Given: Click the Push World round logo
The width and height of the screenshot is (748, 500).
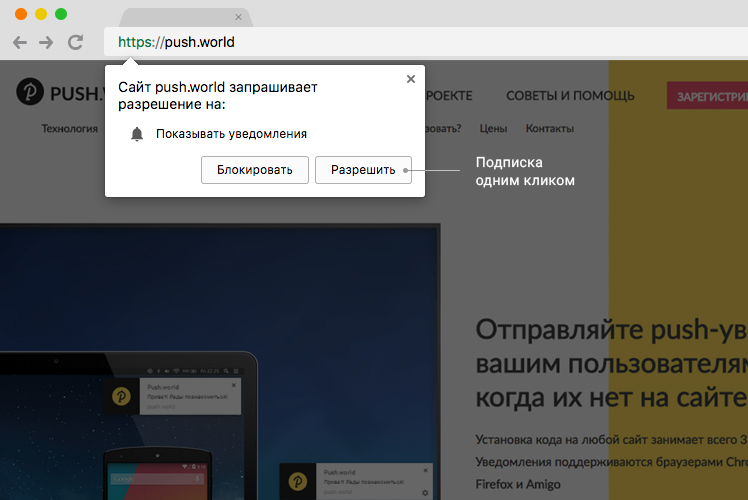Looking at the screenshot, I should [x=30, y=92].
